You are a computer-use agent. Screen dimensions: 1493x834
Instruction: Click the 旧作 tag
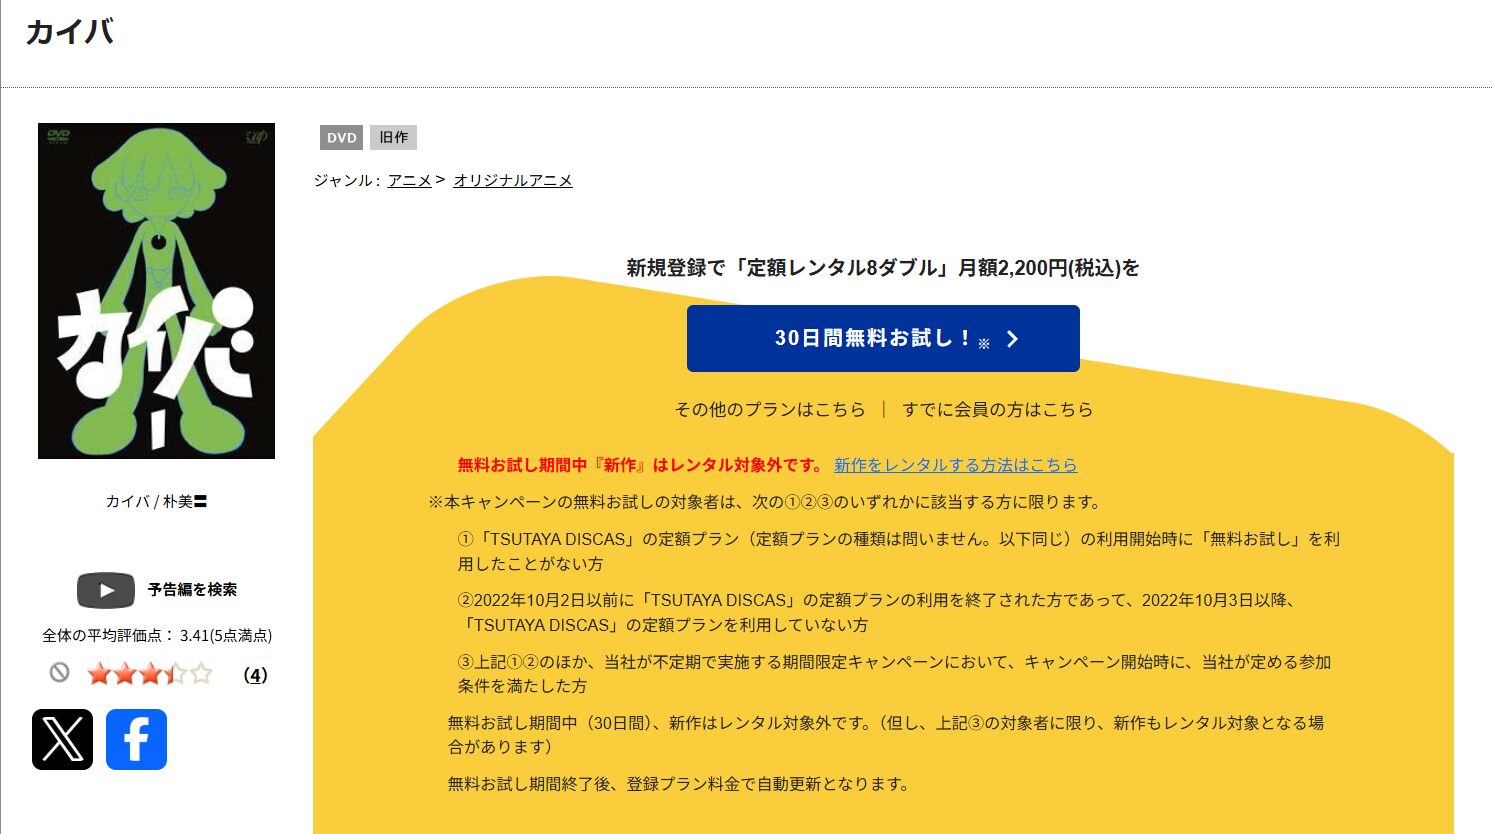tap(393, 138)
